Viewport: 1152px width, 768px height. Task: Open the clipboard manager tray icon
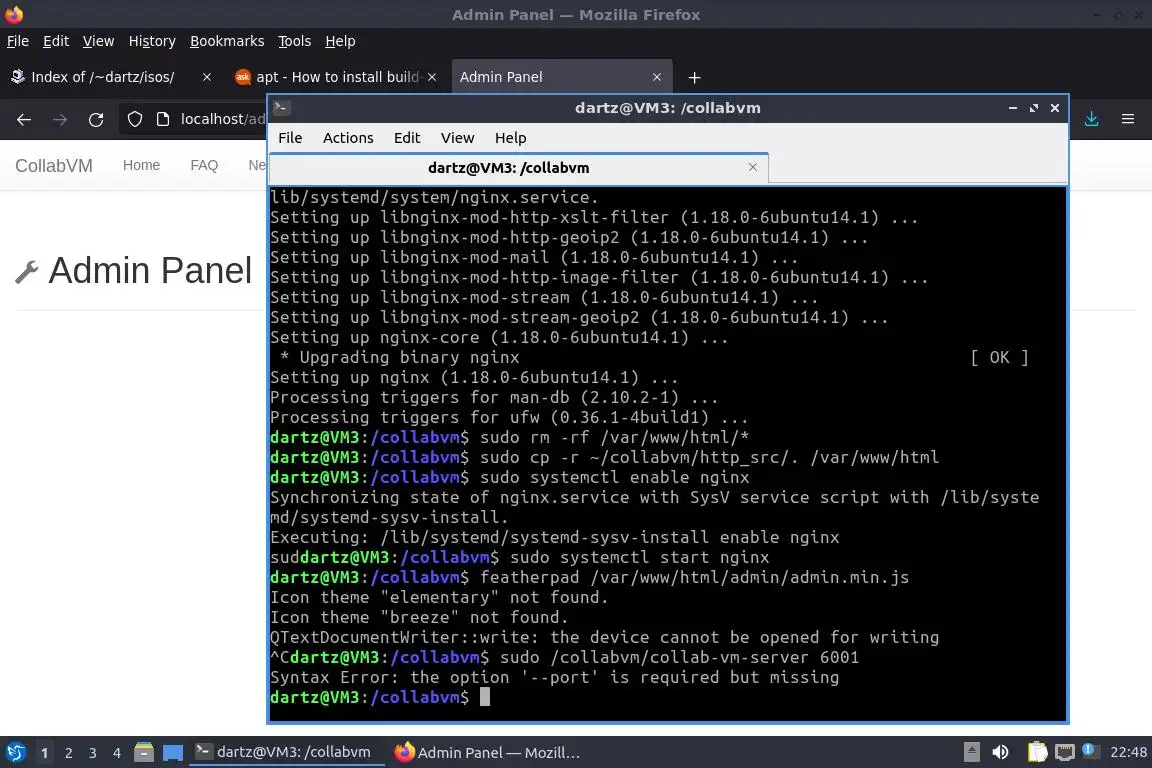pos(1037,752)
